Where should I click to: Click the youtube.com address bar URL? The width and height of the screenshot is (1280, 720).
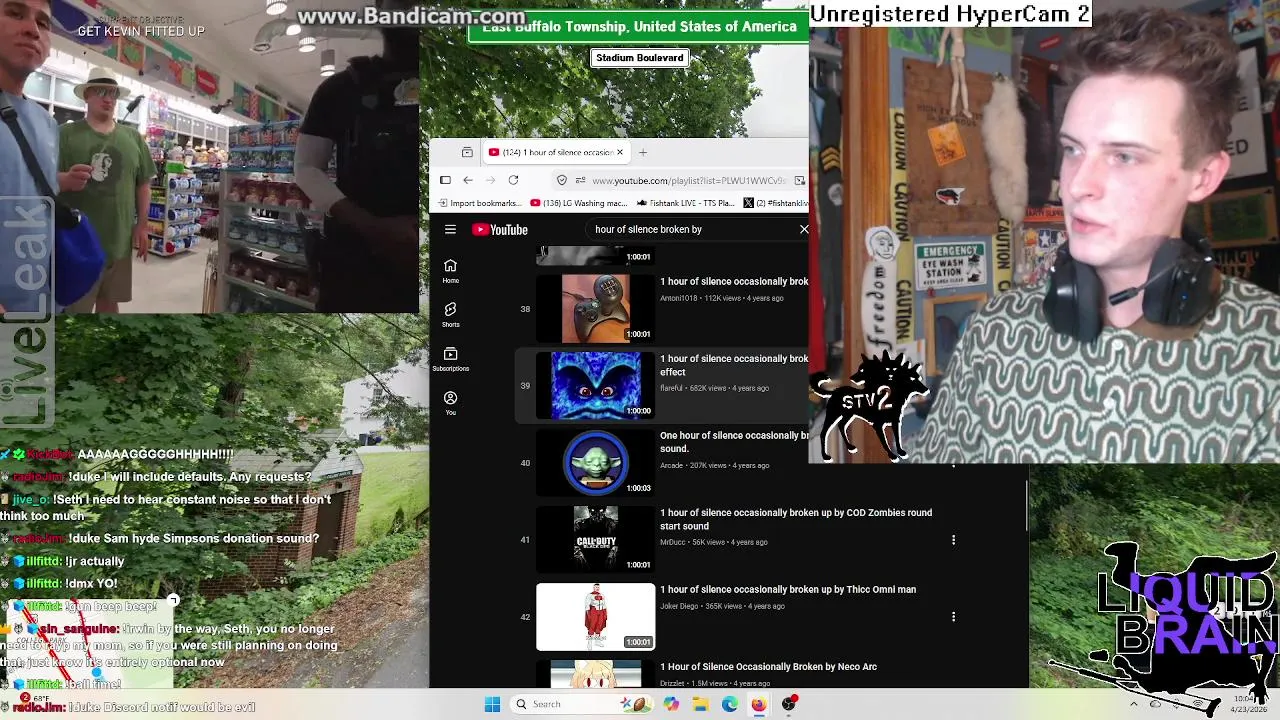(x=688, y=181)
